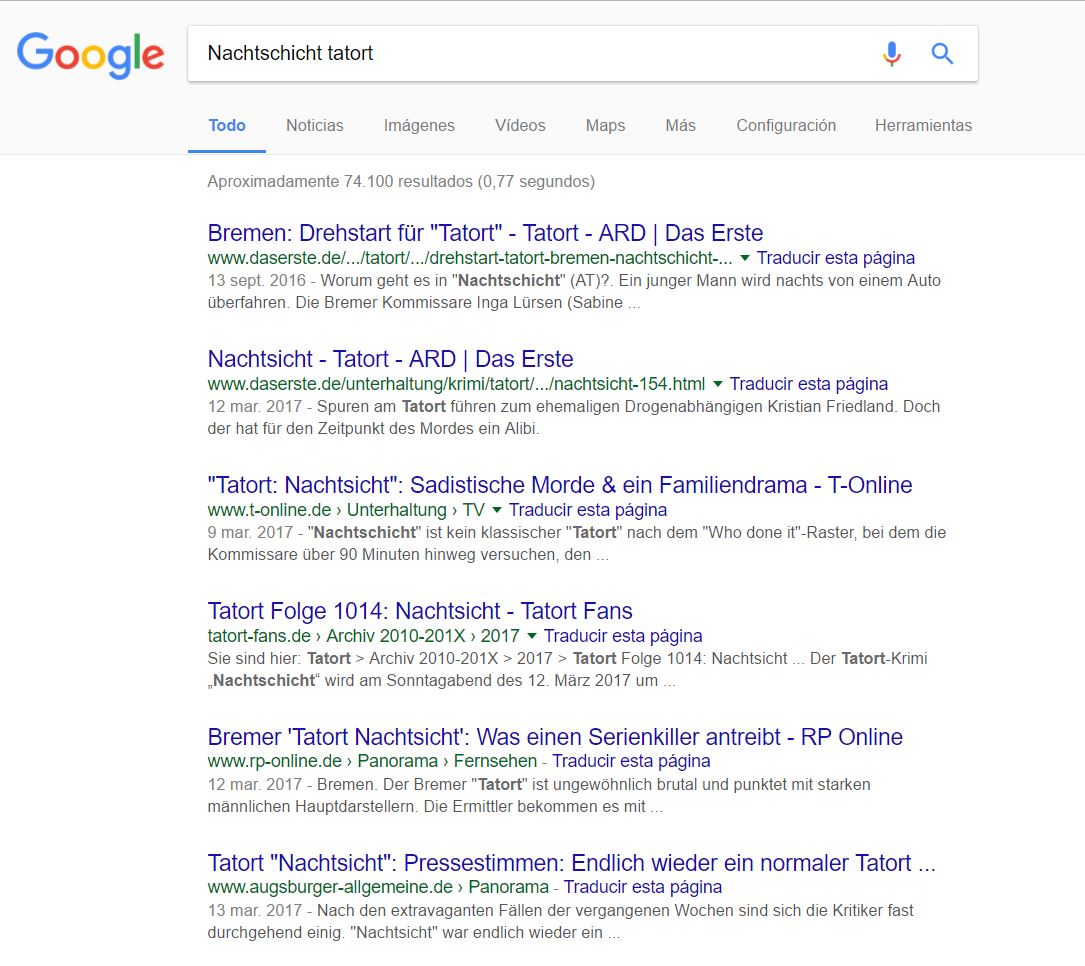This screenshot has height=966, width=1085.
Task: Click snippet starting 12 mar. 2017 - Spuren am Tatort
Action: (x=574, y=418)
